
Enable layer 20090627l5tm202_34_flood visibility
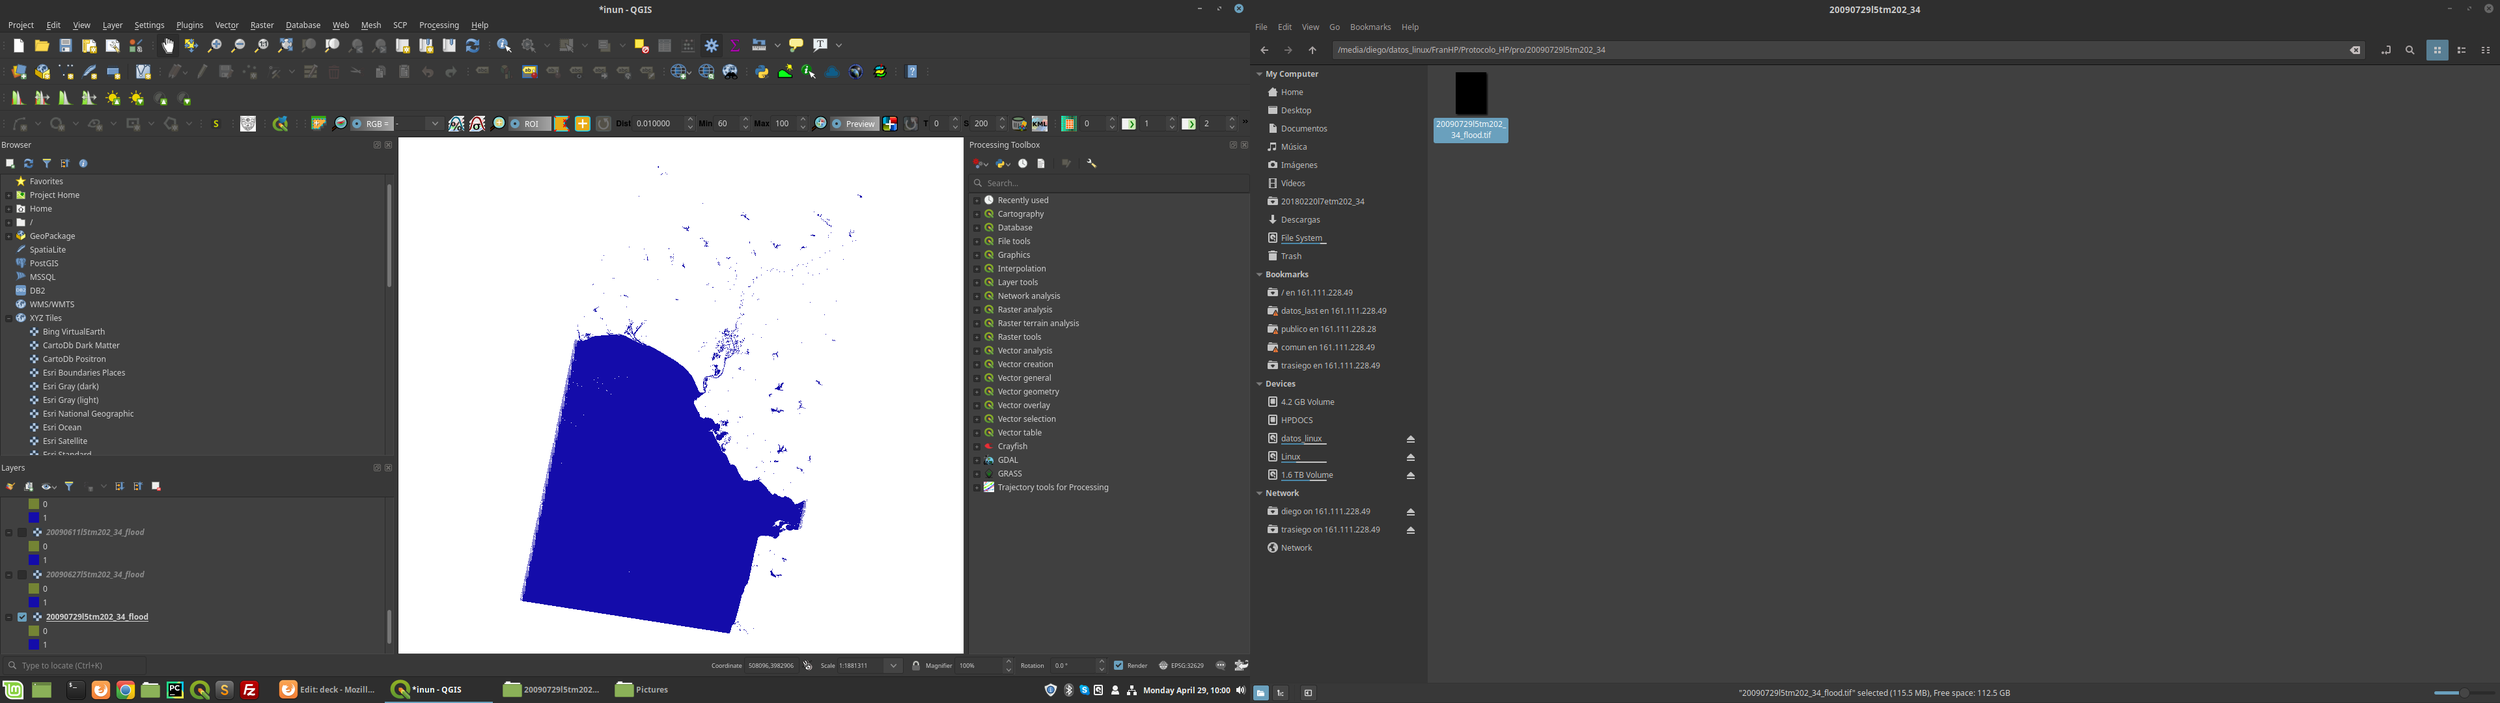click(x=22, y=575)
